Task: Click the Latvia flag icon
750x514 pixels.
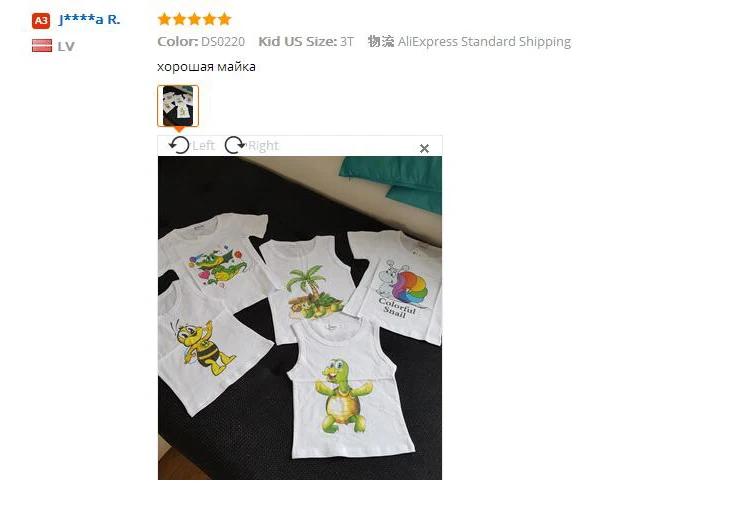Action: point(42,46)
